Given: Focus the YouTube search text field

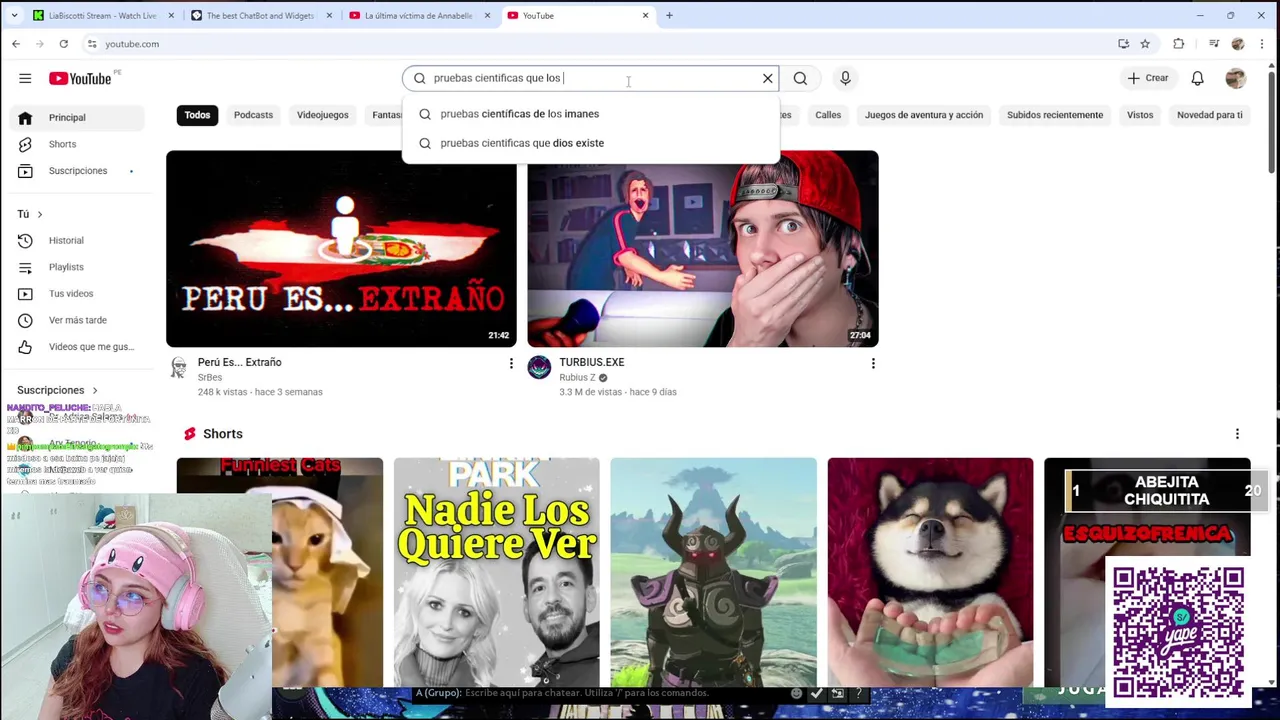Looking at the screenshot, I should pos(590,78).
